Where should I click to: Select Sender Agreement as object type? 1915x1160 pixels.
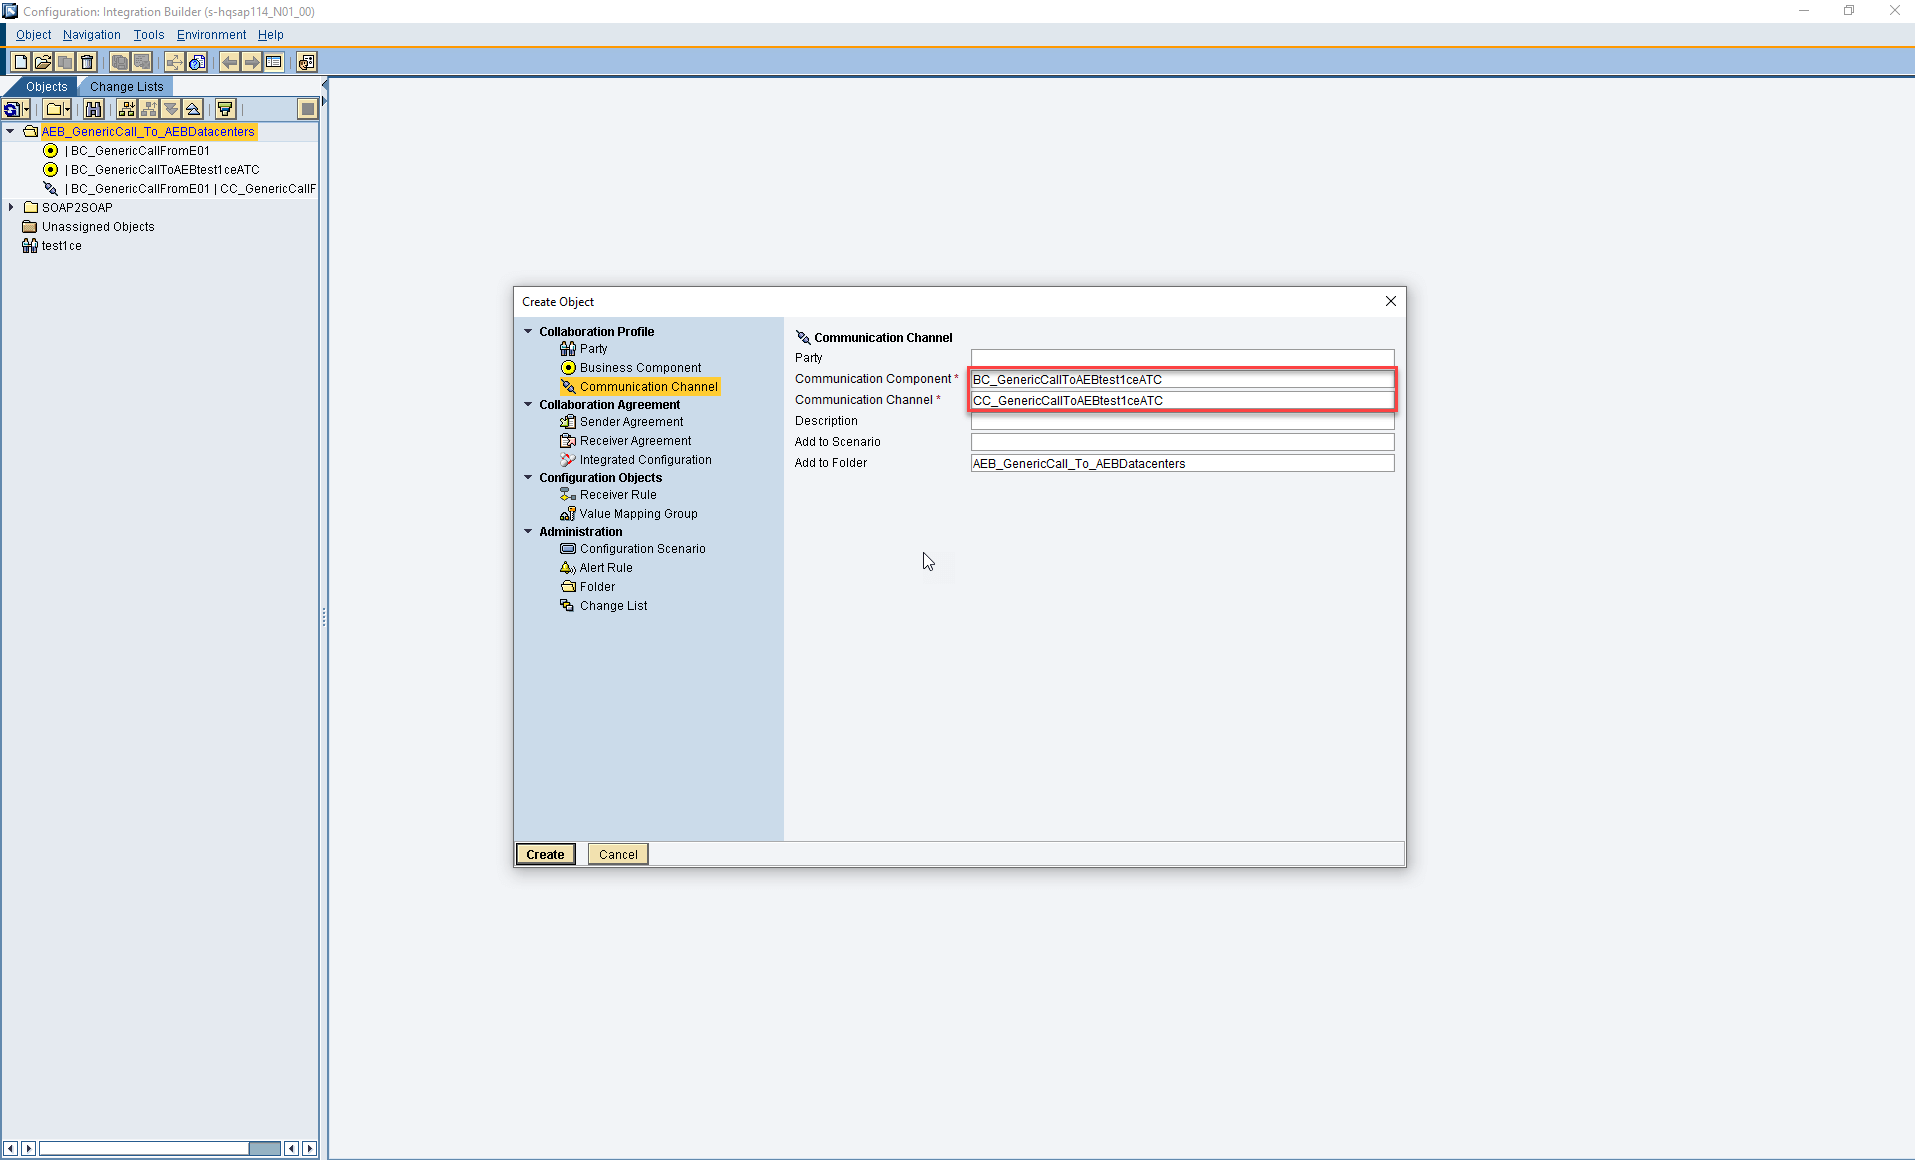[x=630, y=421]
